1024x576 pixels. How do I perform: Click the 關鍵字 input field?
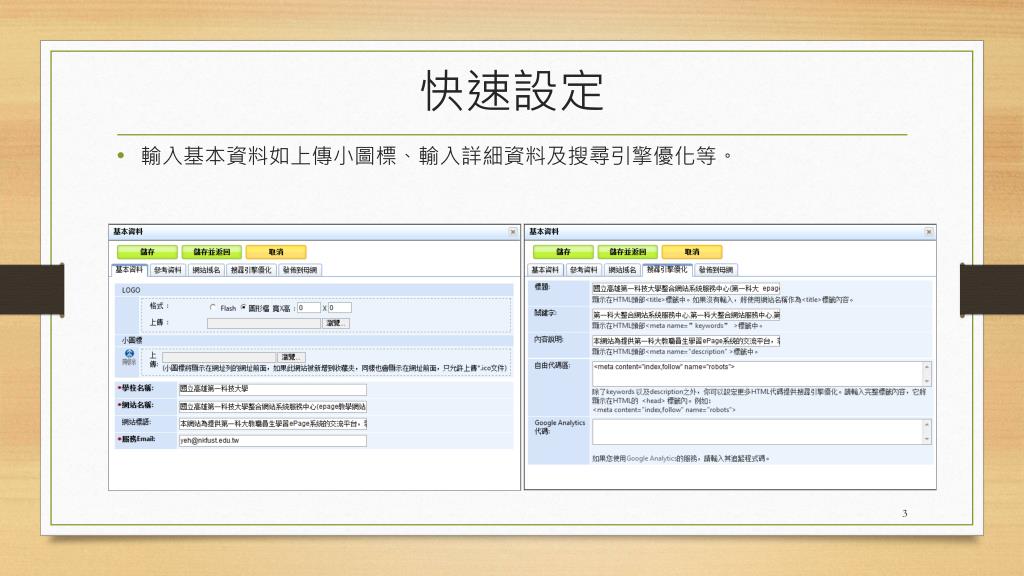click(x=686, y=315)
